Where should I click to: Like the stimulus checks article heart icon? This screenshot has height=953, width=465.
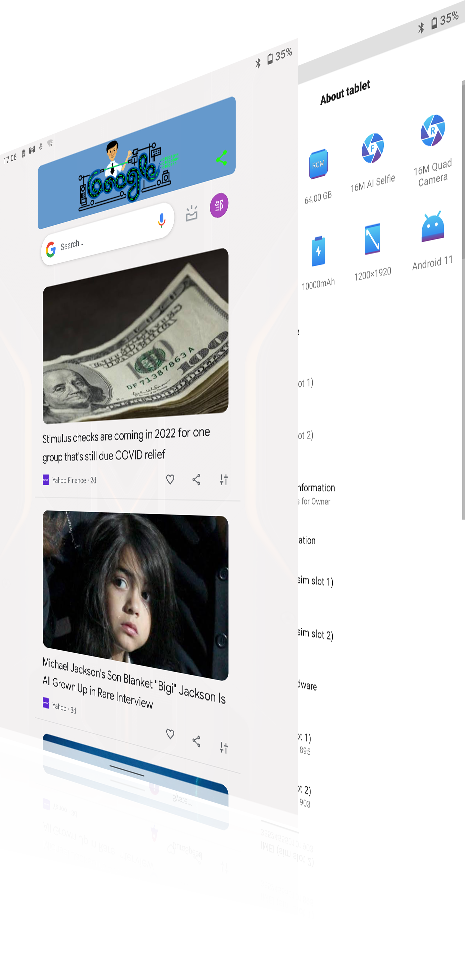point(170,480)
